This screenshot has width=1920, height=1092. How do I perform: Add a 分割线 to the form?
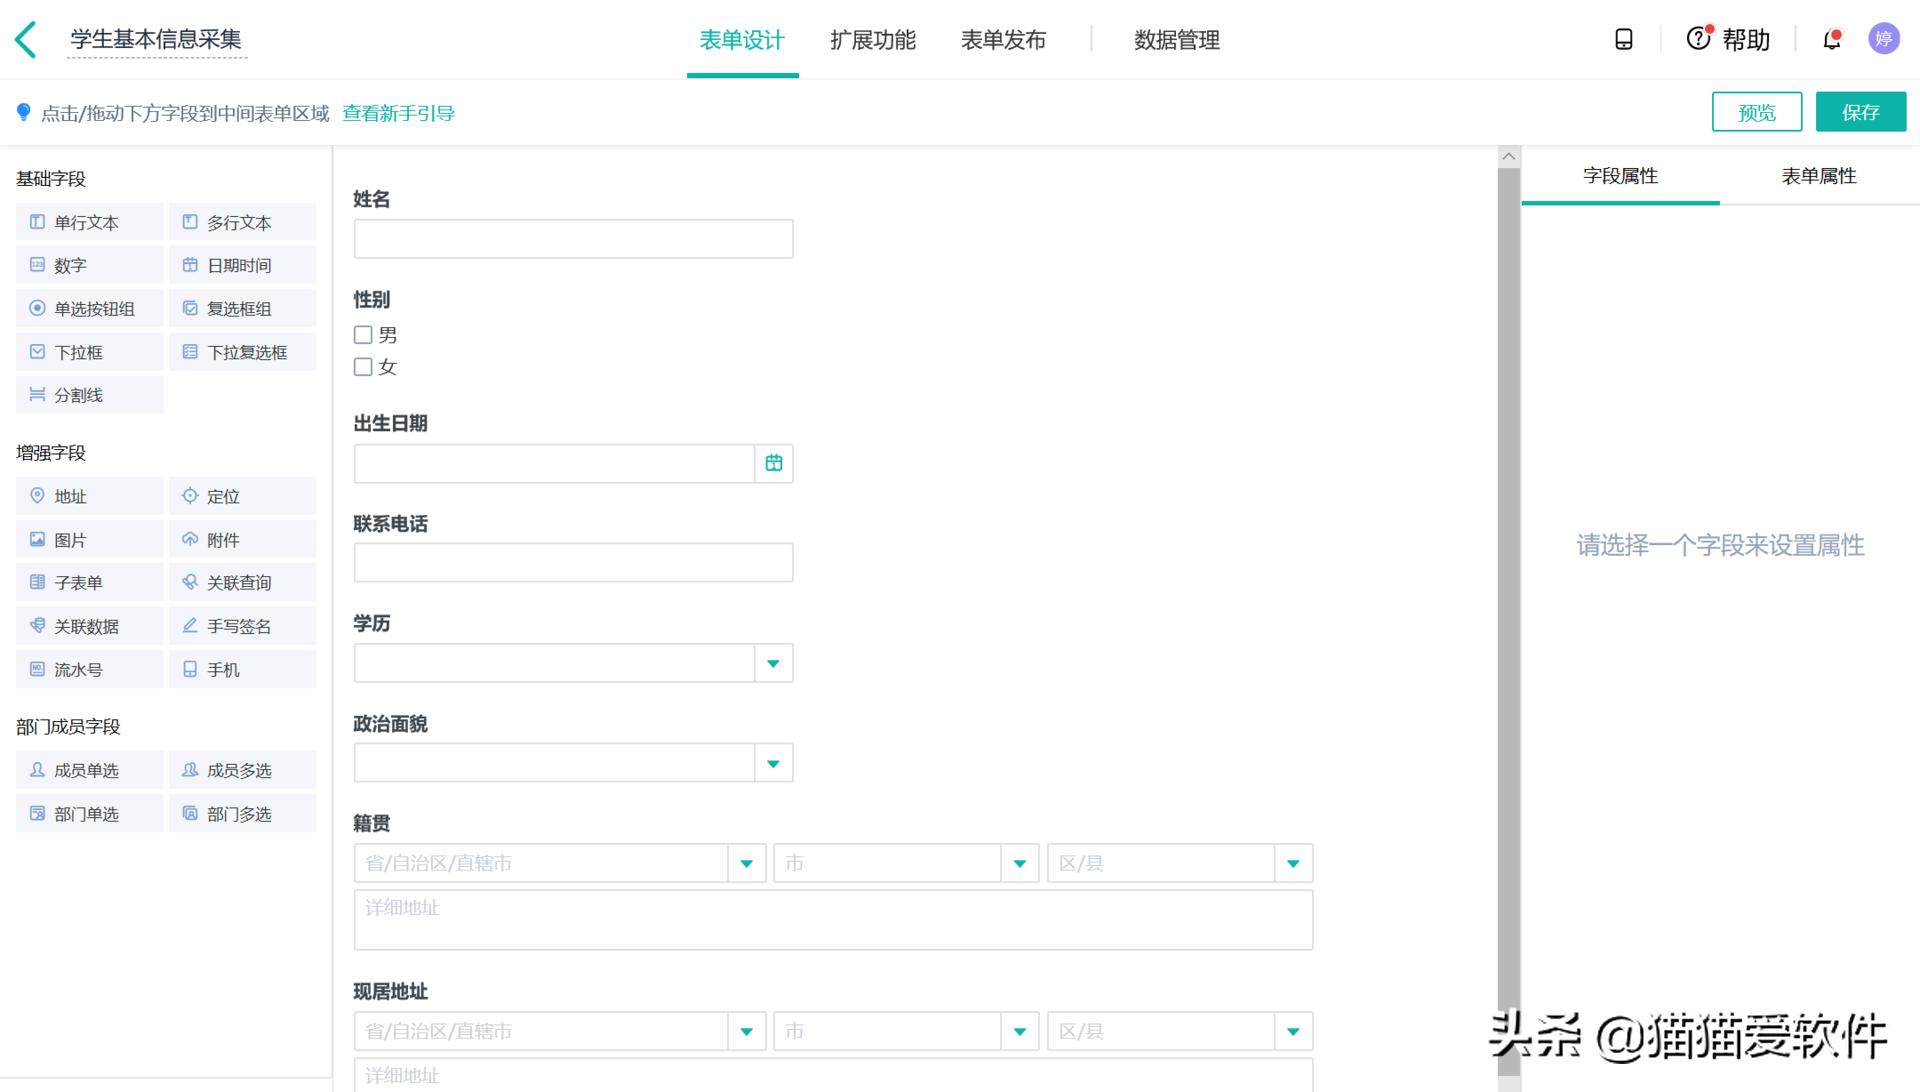pos(88,395)
